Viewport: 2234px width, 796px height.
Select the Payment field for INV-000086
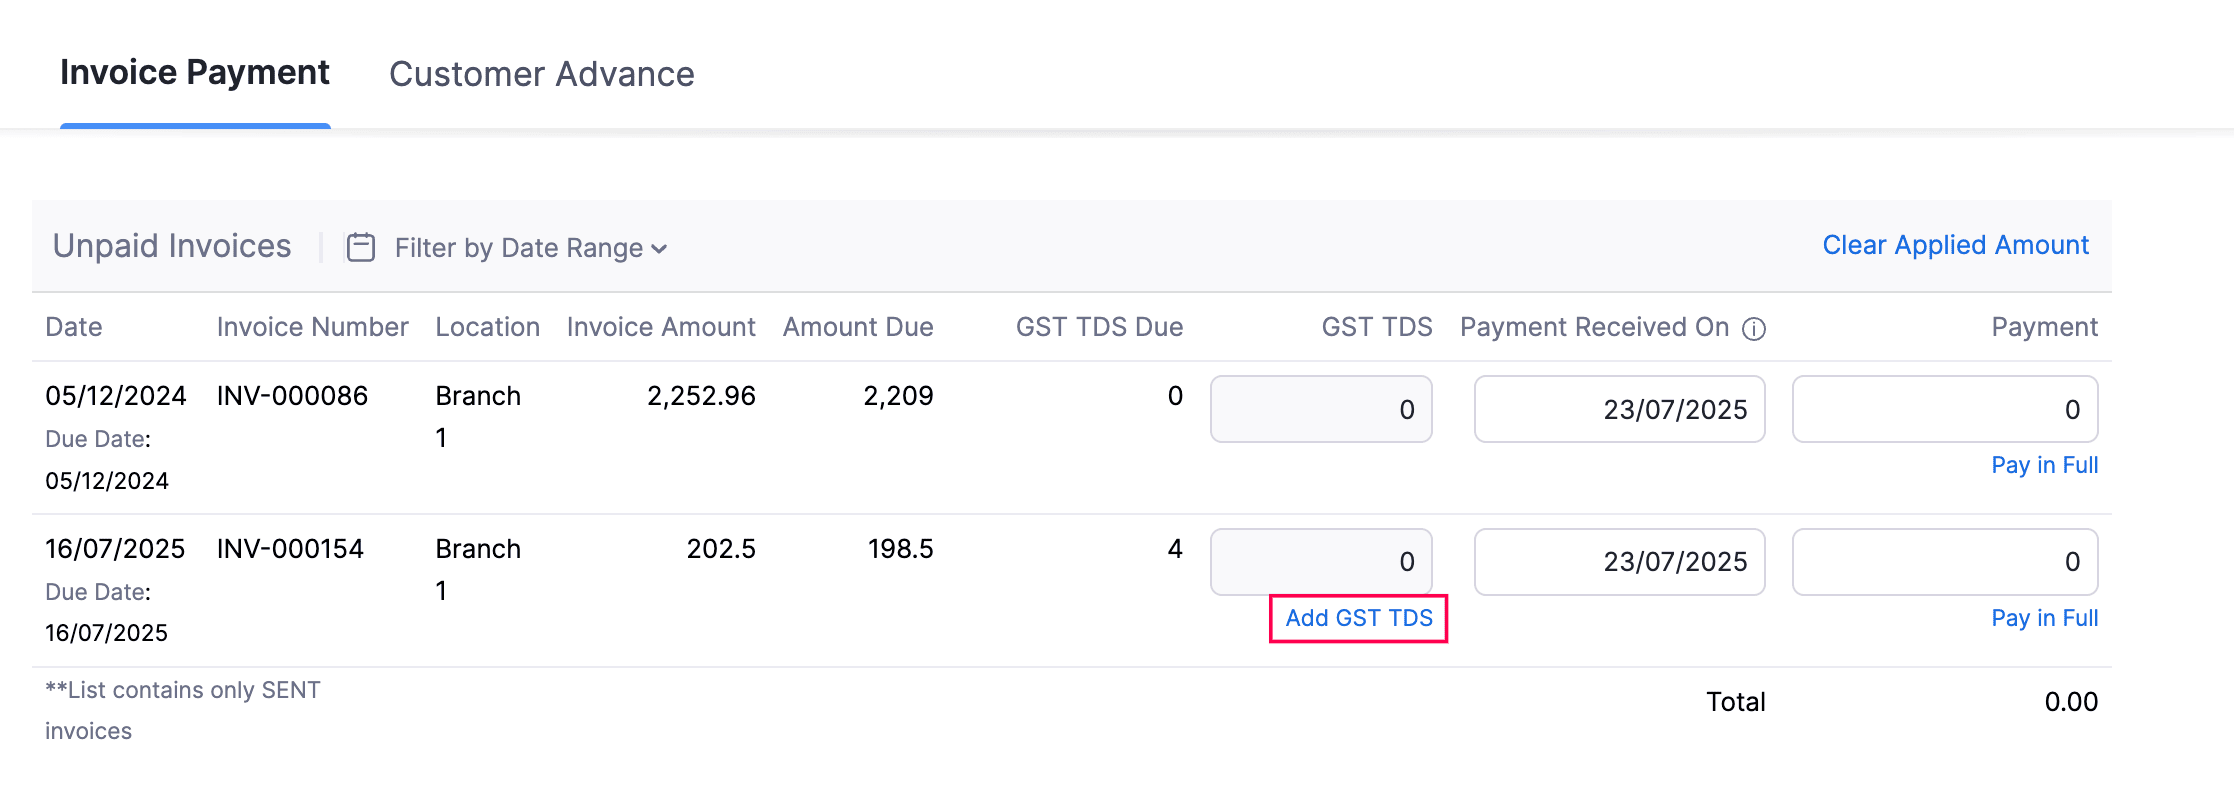pyautogui.click(x=1944, y=408)
